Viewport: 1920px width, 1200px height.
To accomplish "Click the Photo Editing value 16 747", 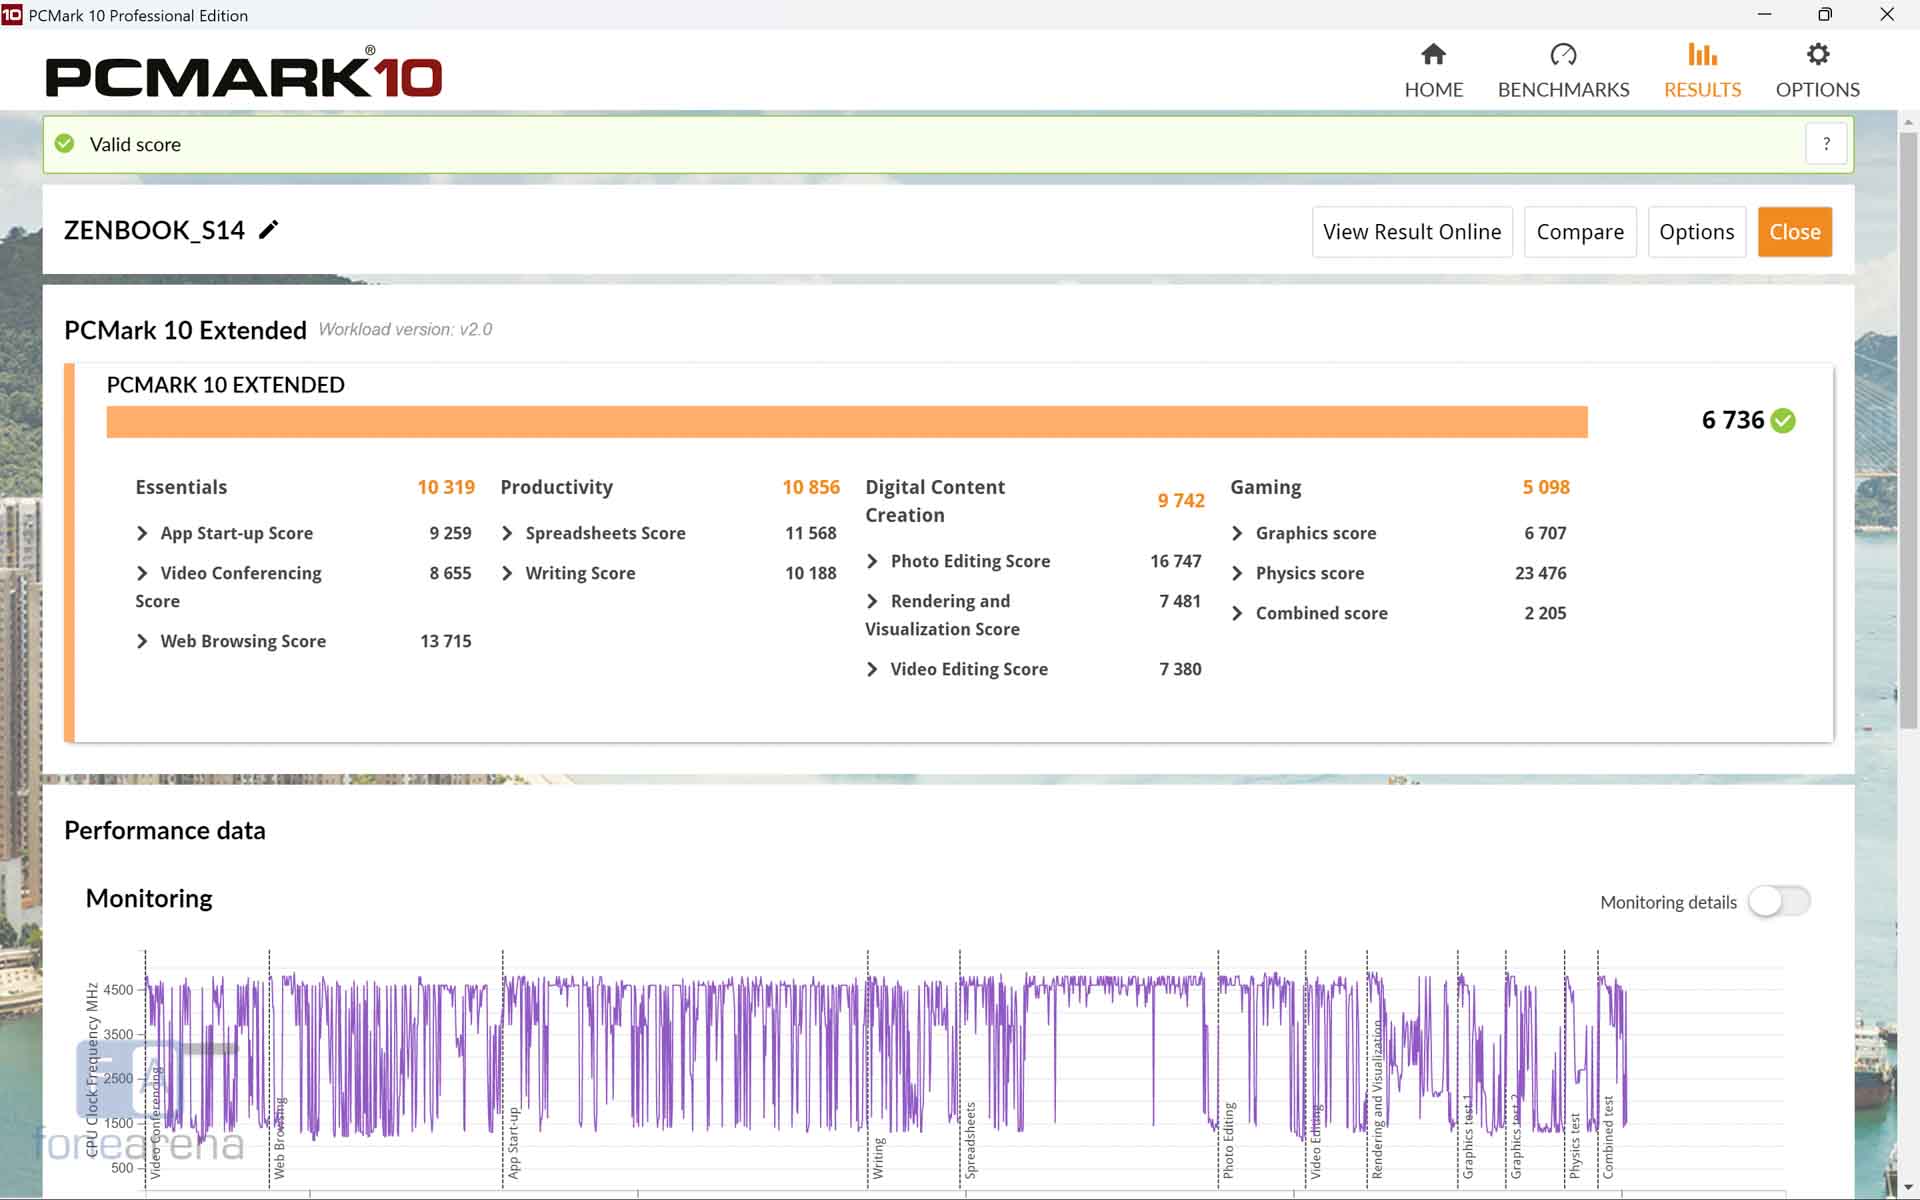I will 1176,561.
